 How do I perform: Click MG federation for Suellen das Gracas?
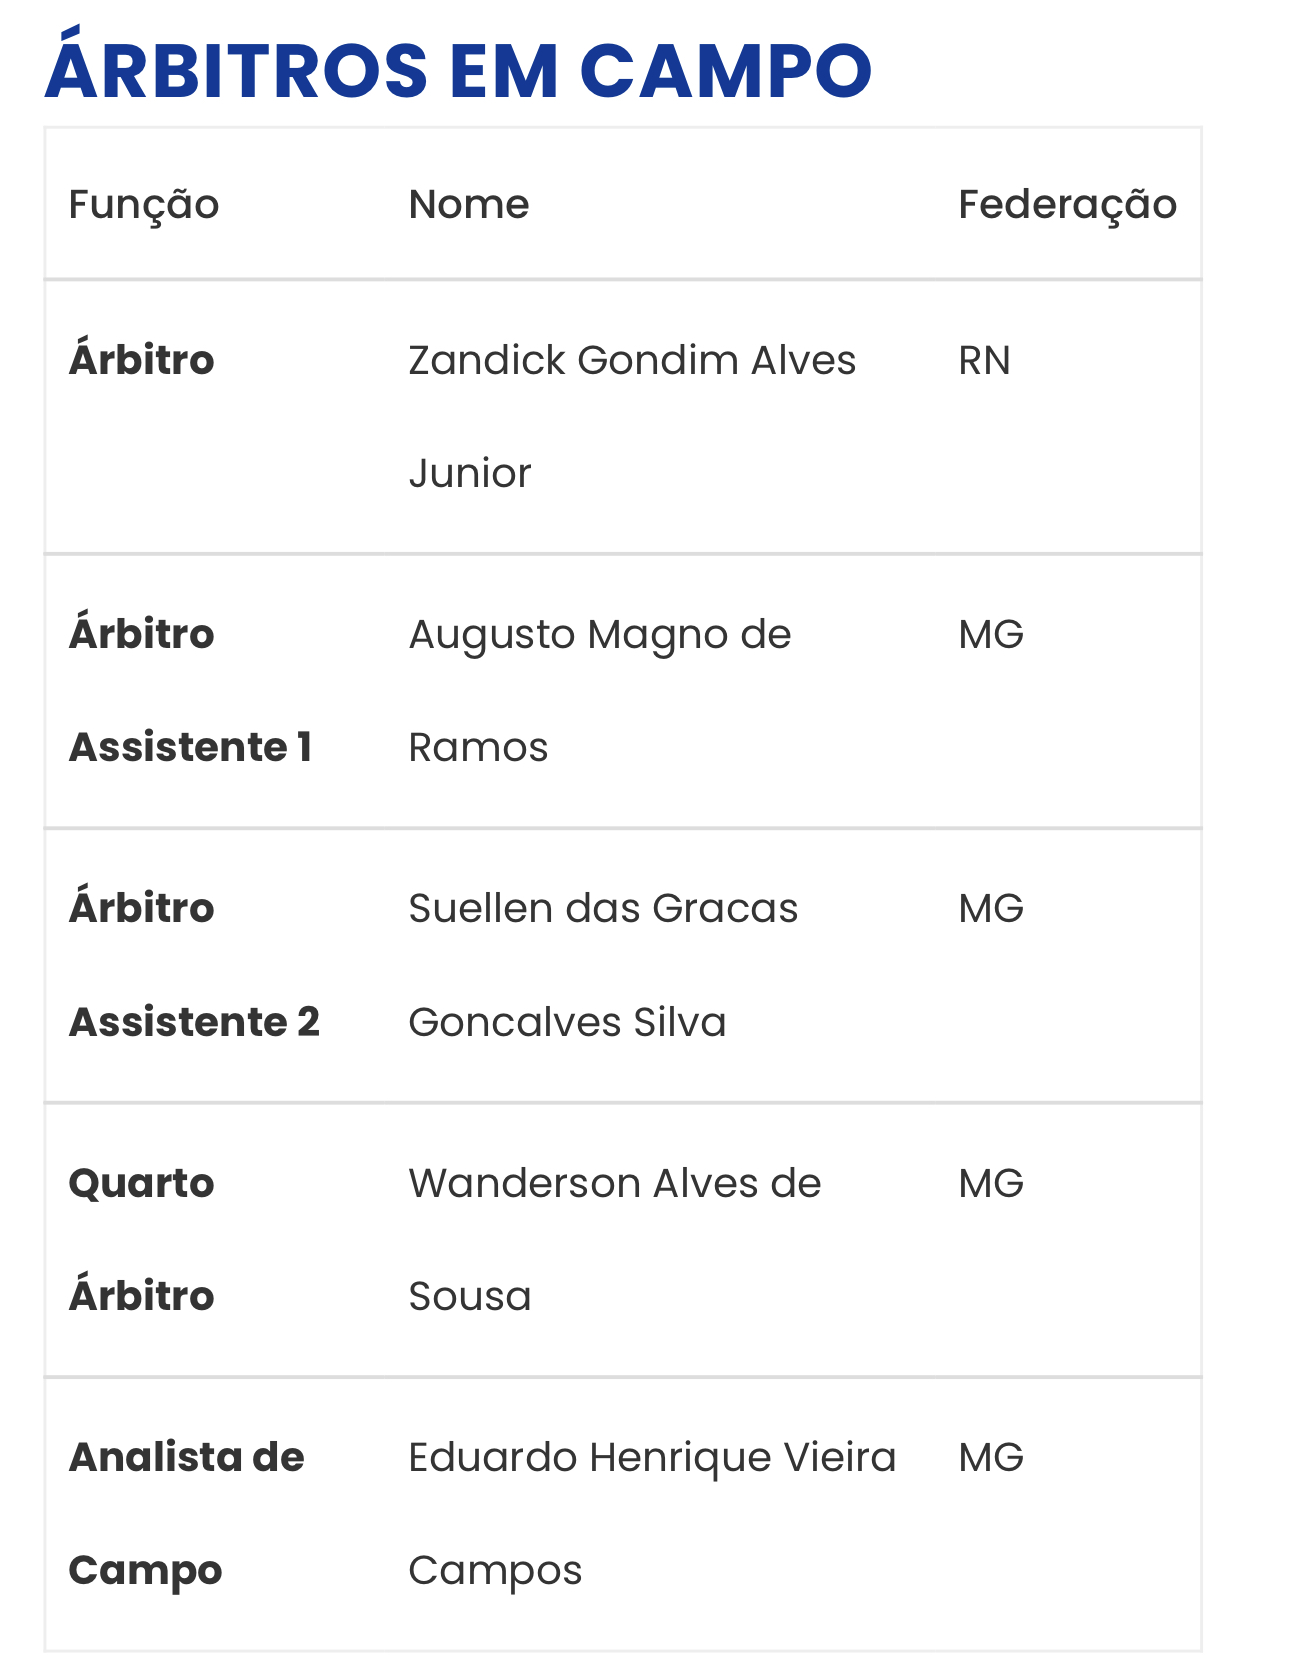991,908
